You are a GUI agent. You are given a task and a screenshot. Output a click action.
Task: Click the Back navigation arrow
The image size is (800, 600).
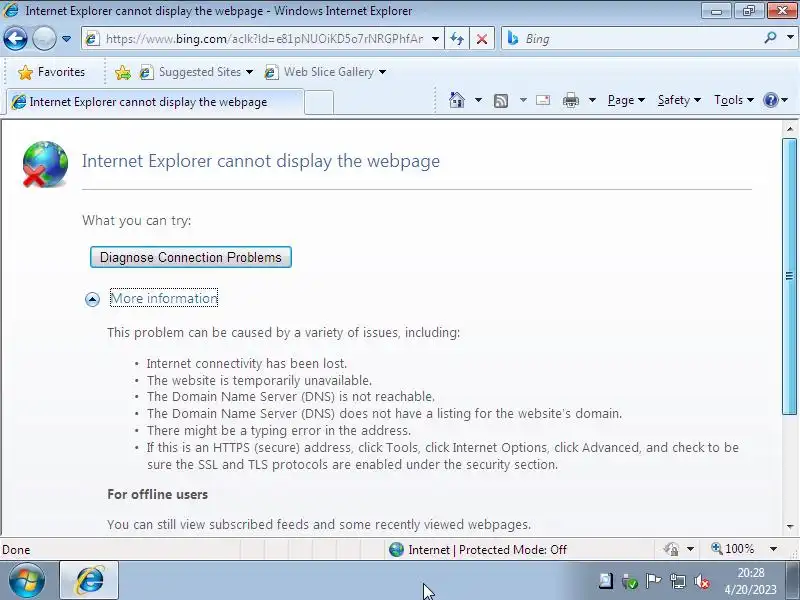point(15,38)
